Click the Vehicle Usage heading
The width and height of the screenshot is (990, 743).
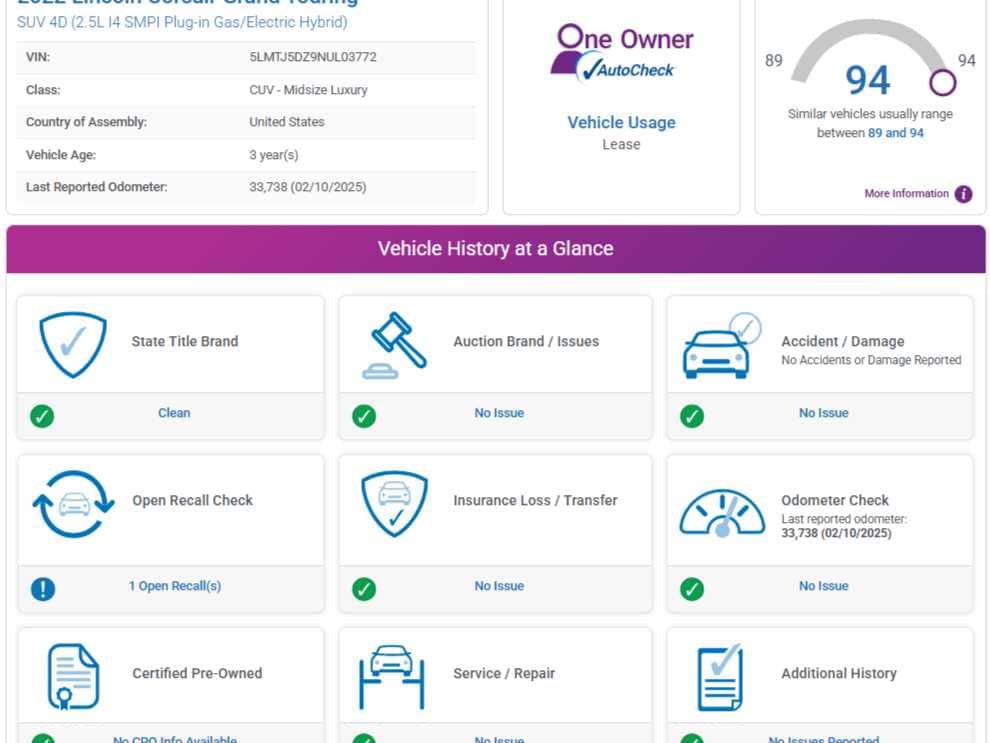tap(622, 122)
